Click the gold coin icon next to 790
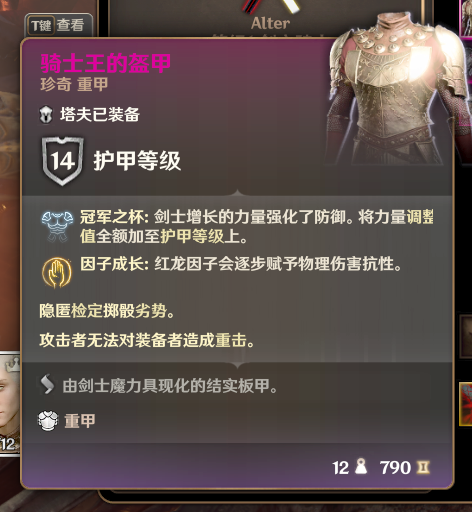472x512 pixels. 423,467
